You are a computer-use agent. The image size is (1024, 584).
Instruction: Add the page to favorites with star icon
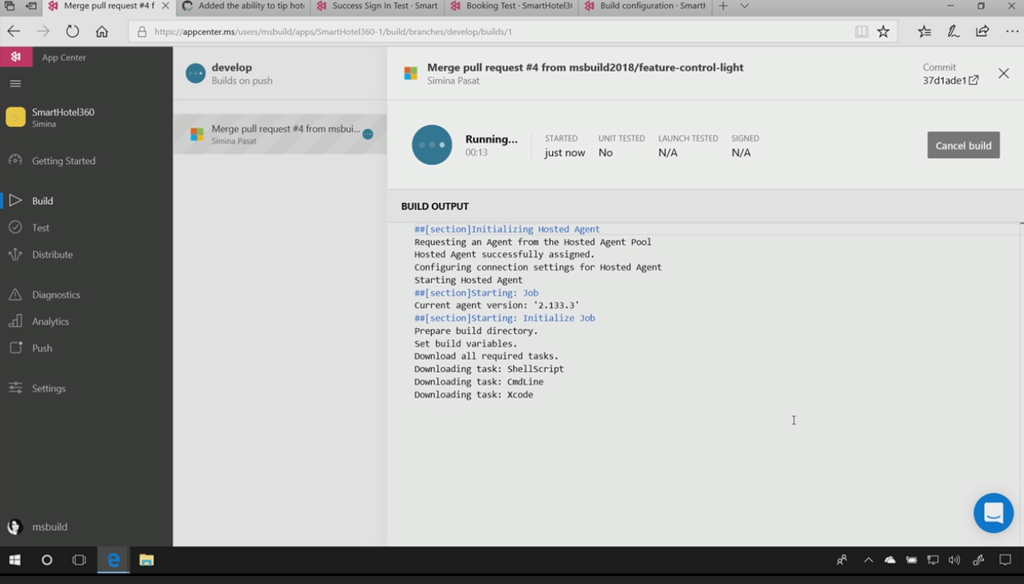click(x=883, y=32)
